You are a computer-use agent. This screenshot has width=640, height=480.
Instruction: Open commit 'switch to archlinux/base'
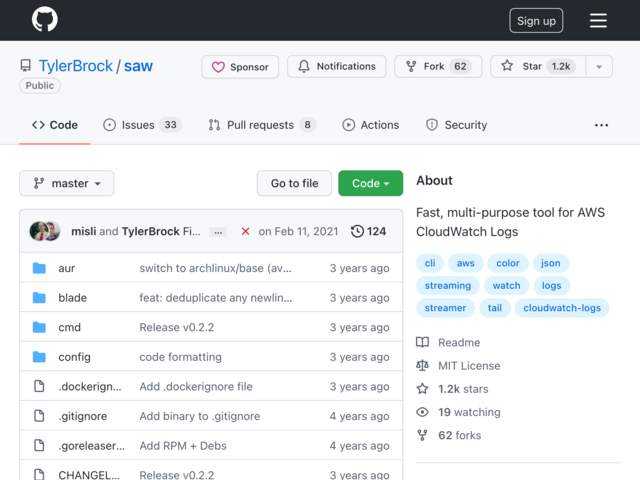tap(216, 268)
